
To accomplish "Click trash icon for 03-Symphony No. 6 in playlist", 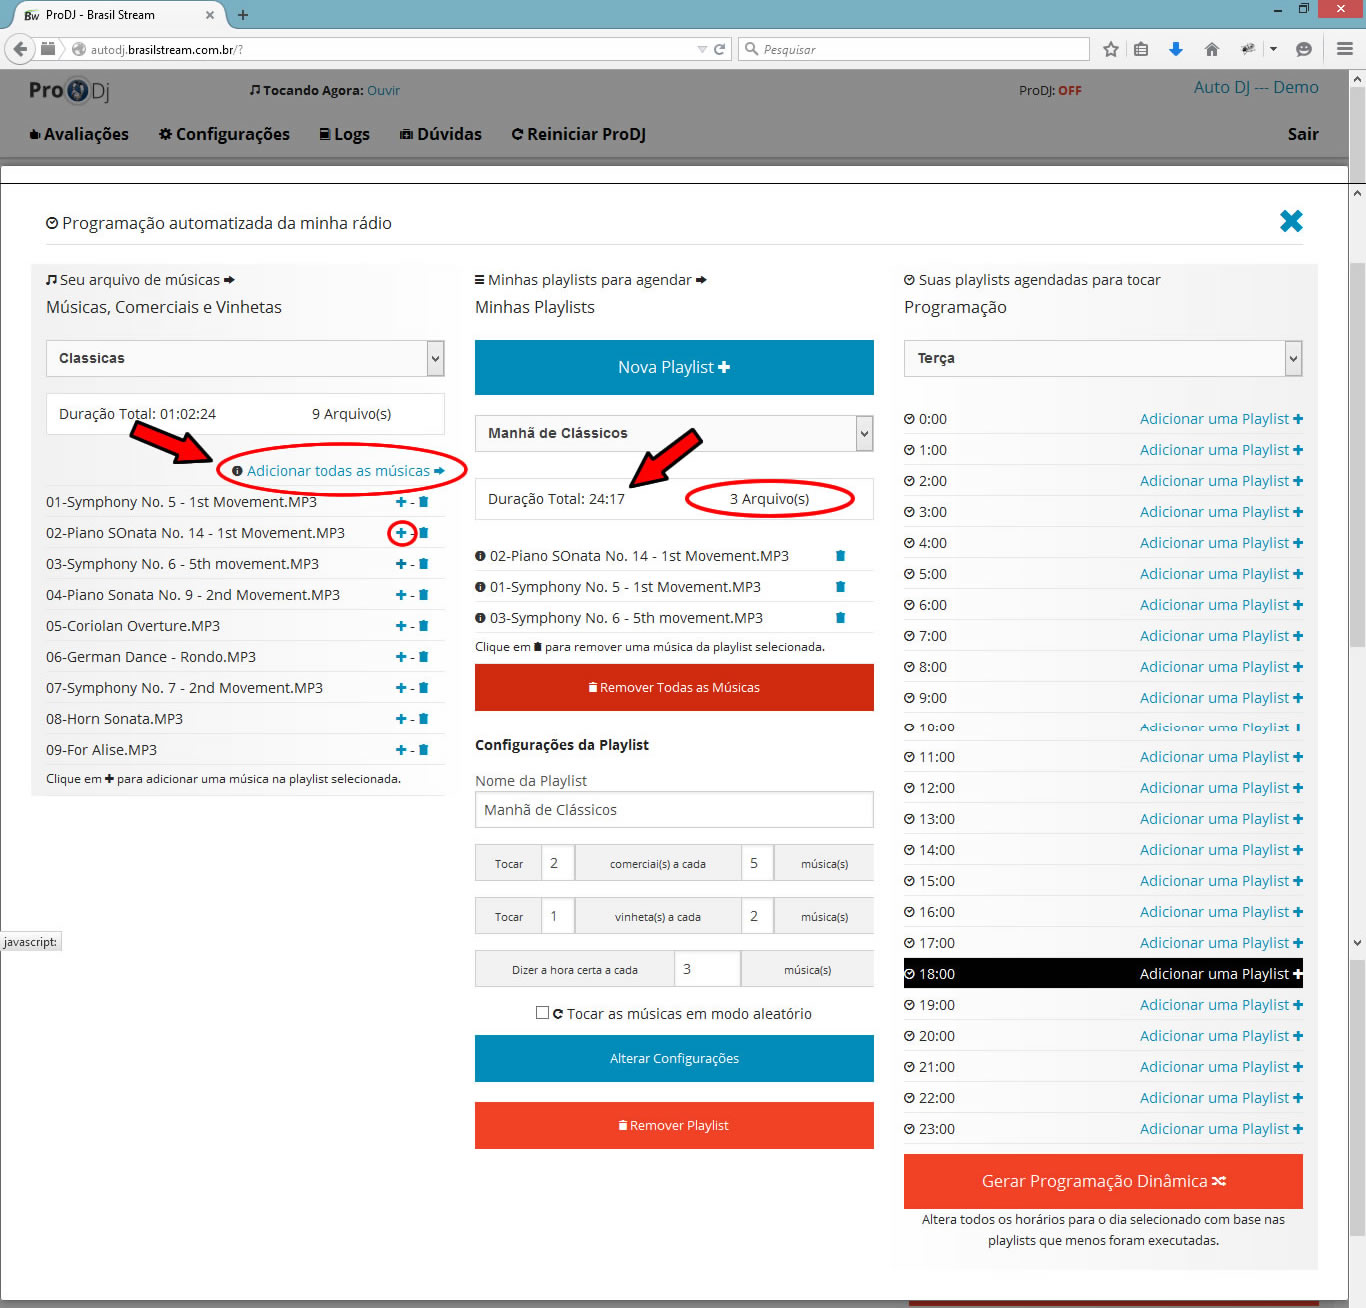I will tap(840, 618).
